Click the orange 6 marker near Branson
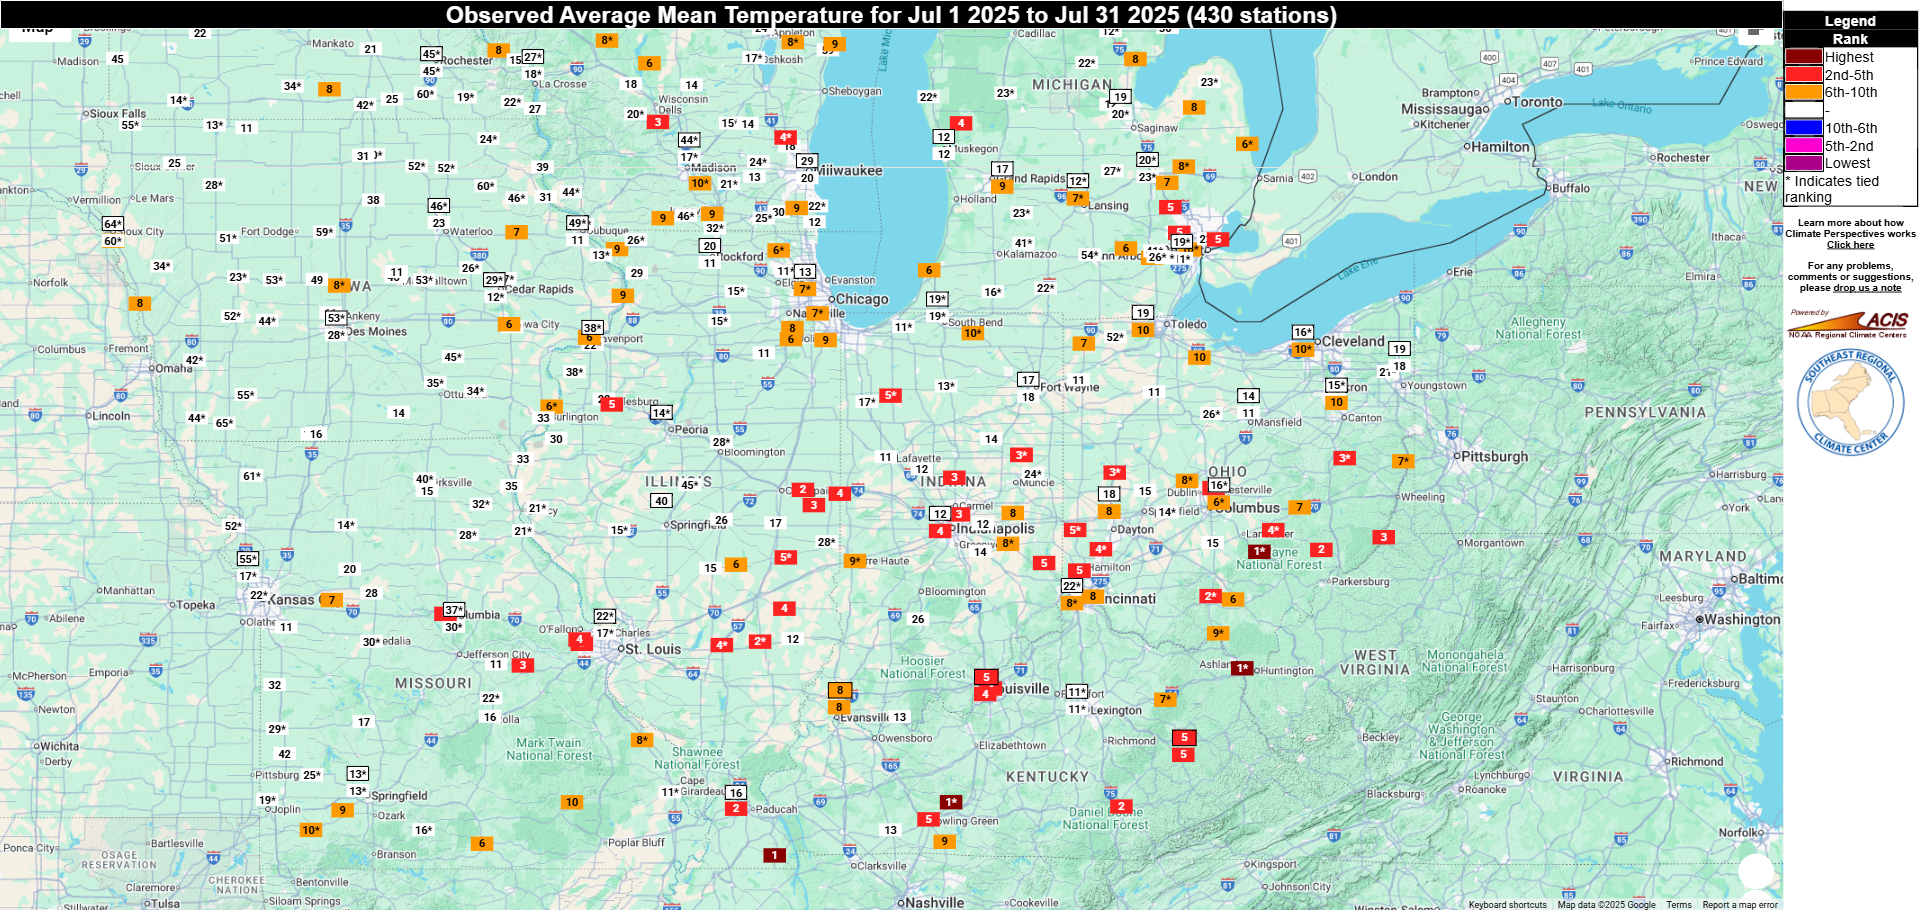Viewport: 1919px width, 910px height. pyautogui.click(x=482, y=843)
